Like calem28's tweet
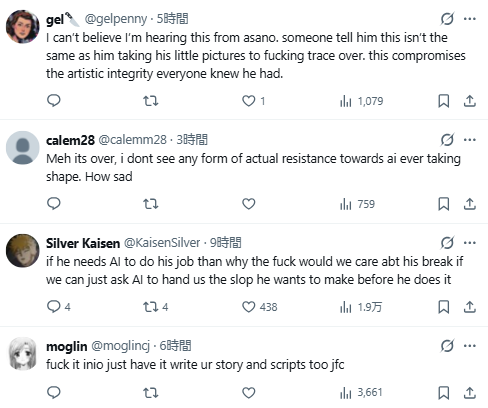 249,204
